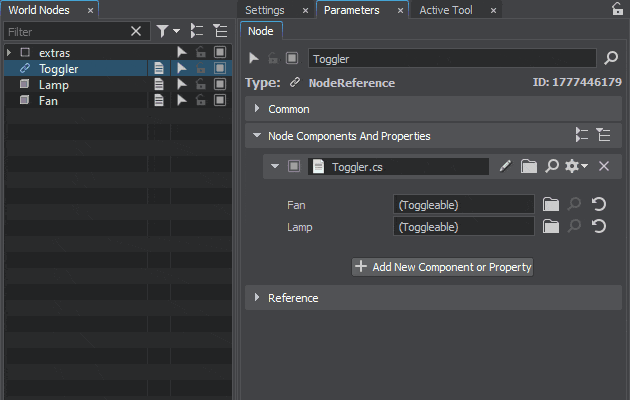Switch to the Active Tool tab
The width and height of the screenshot is (630, 400).
coord(448,10)
